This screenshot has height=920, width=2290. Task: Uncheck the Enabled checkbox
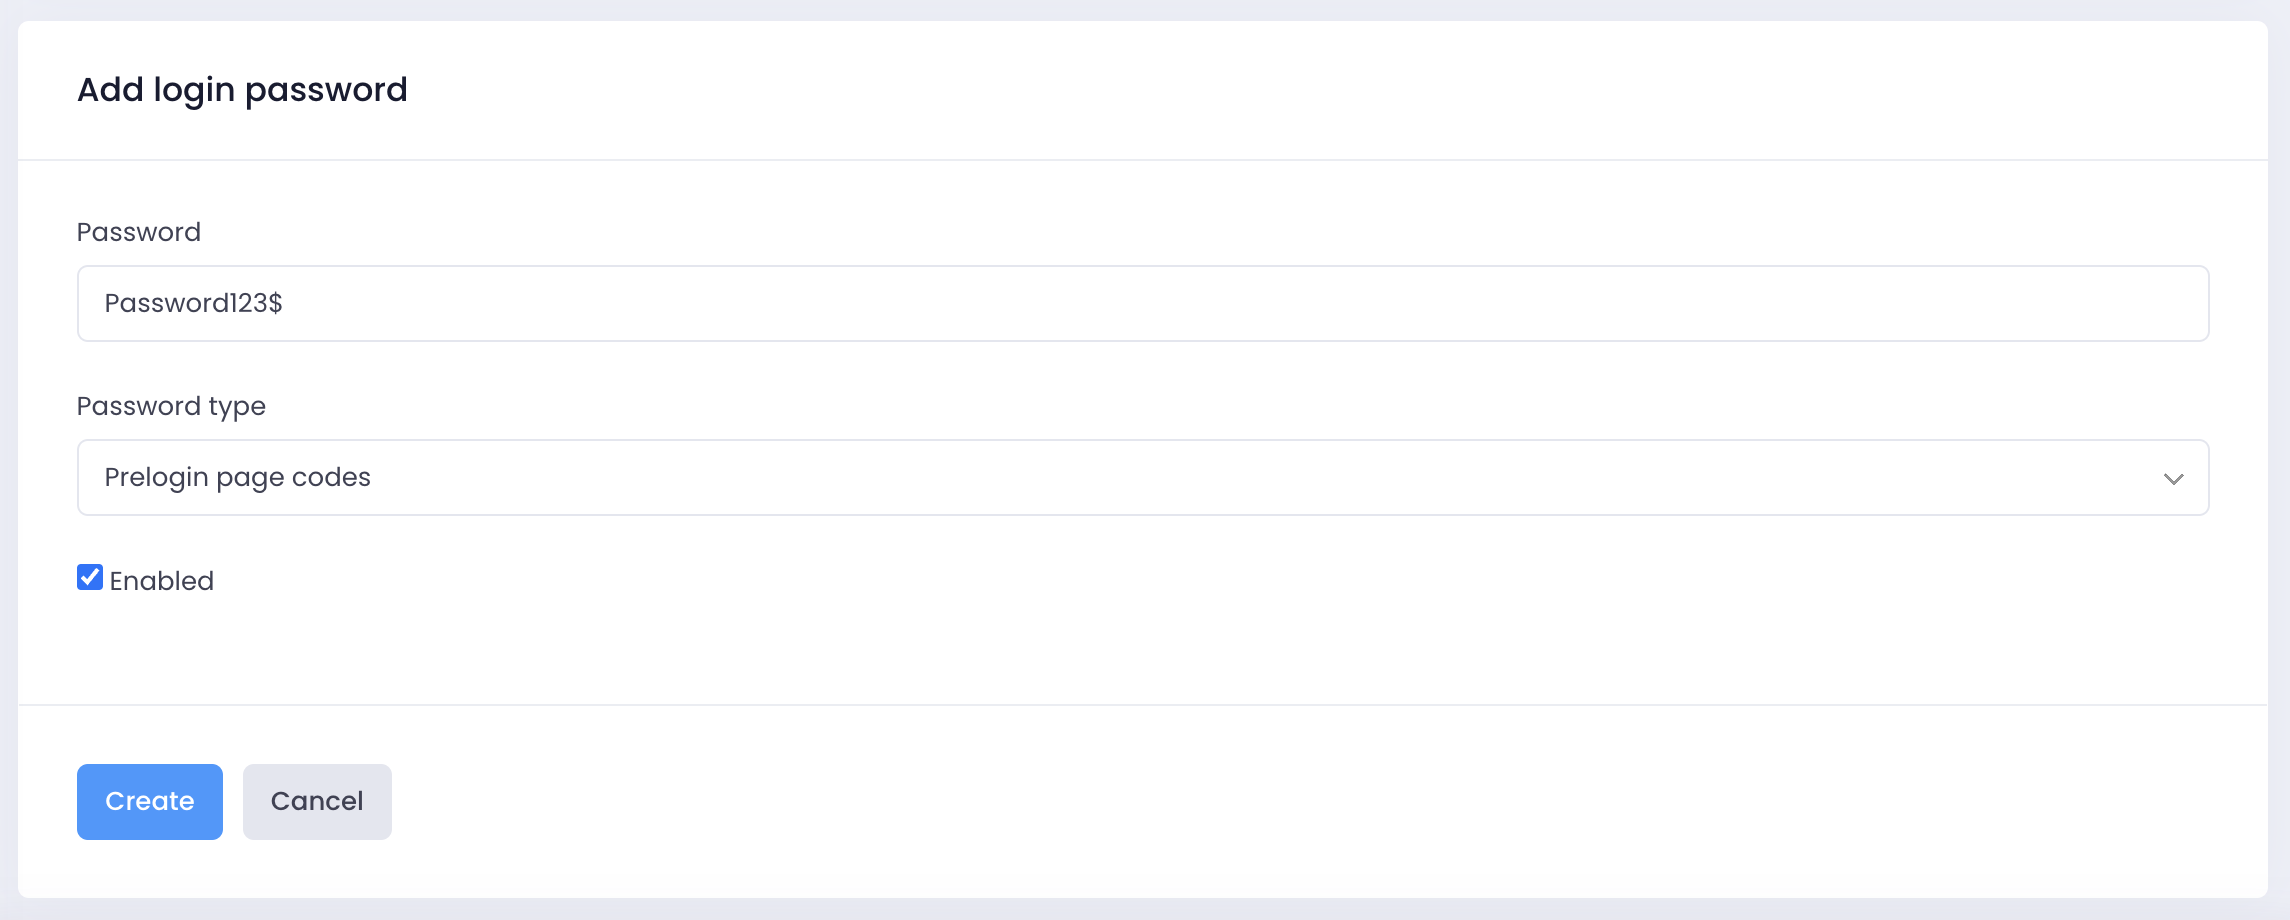(90, 577)
